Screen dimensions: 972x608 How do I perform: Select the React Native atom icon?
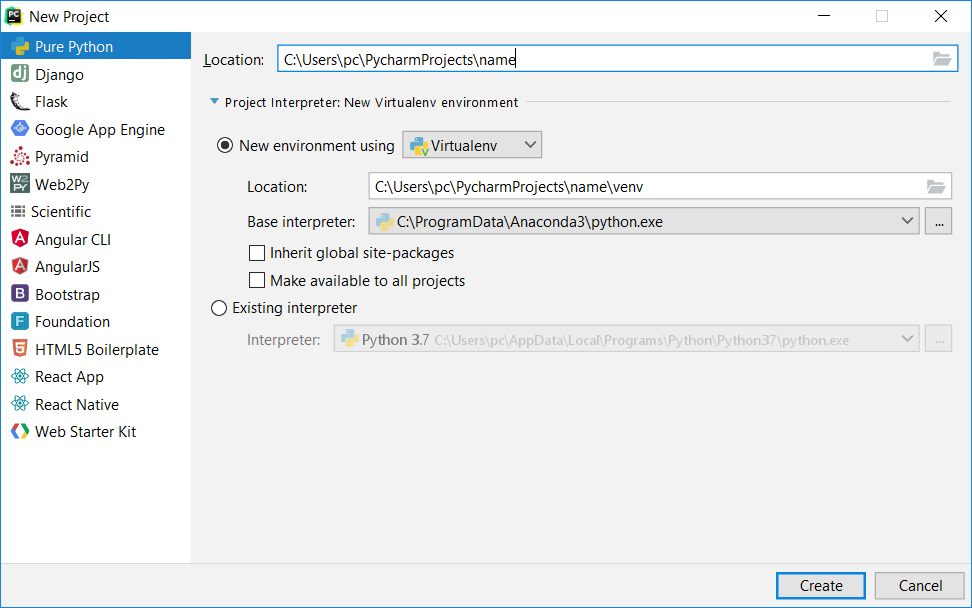(20, 404)
